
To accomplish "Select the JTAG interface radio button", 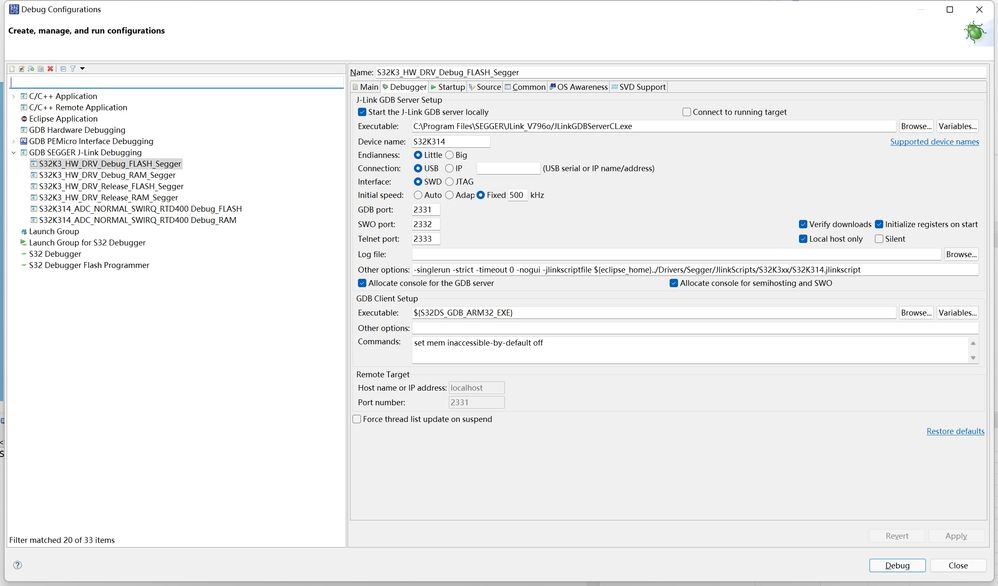I will [x=447, y=182].
